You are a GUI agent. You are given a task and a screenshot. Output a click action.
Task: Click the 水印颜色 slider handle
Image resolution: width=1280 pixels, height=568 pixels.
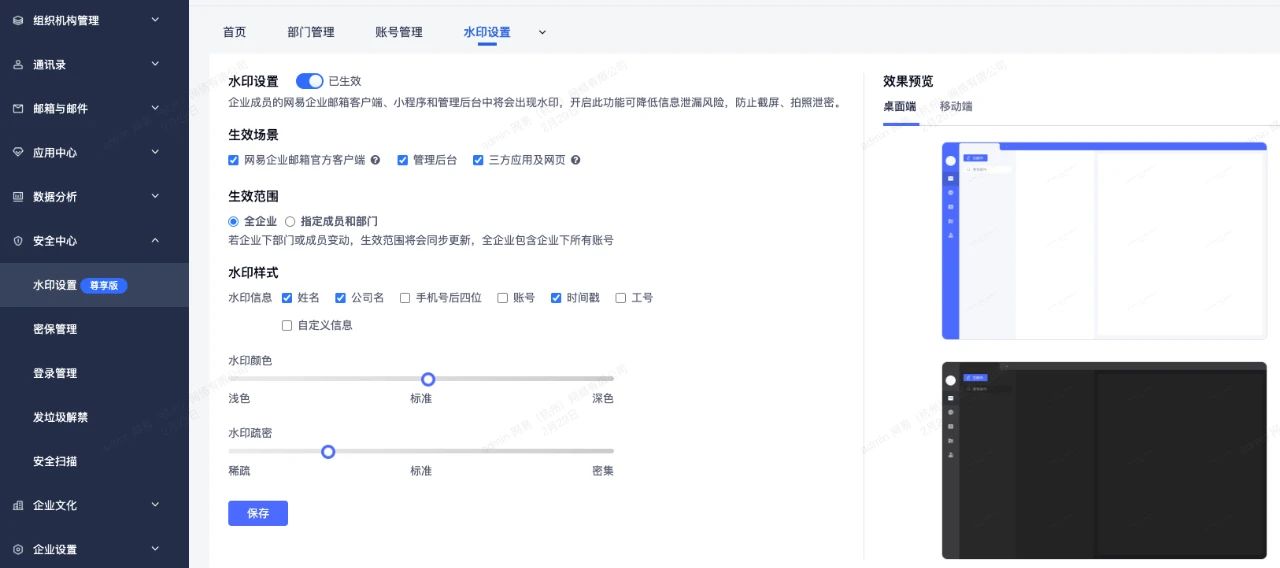pos(428,379)
